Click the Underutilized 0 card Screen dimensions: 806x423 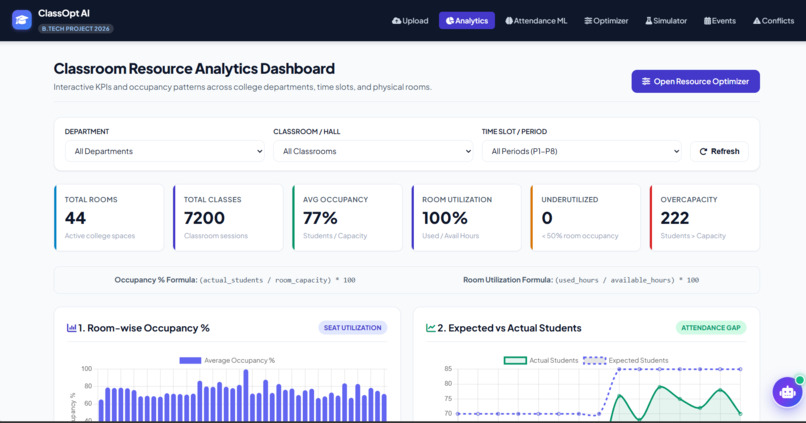pos(585,218)
